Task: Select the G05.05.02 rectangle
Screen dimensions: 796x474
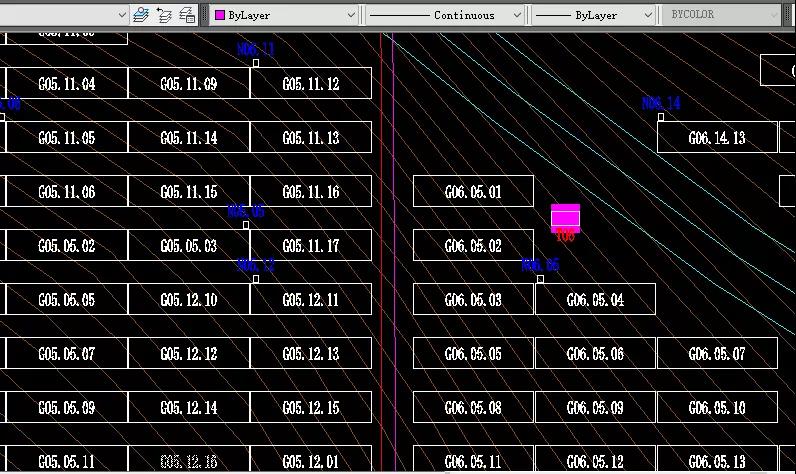Action: point(66,245)
